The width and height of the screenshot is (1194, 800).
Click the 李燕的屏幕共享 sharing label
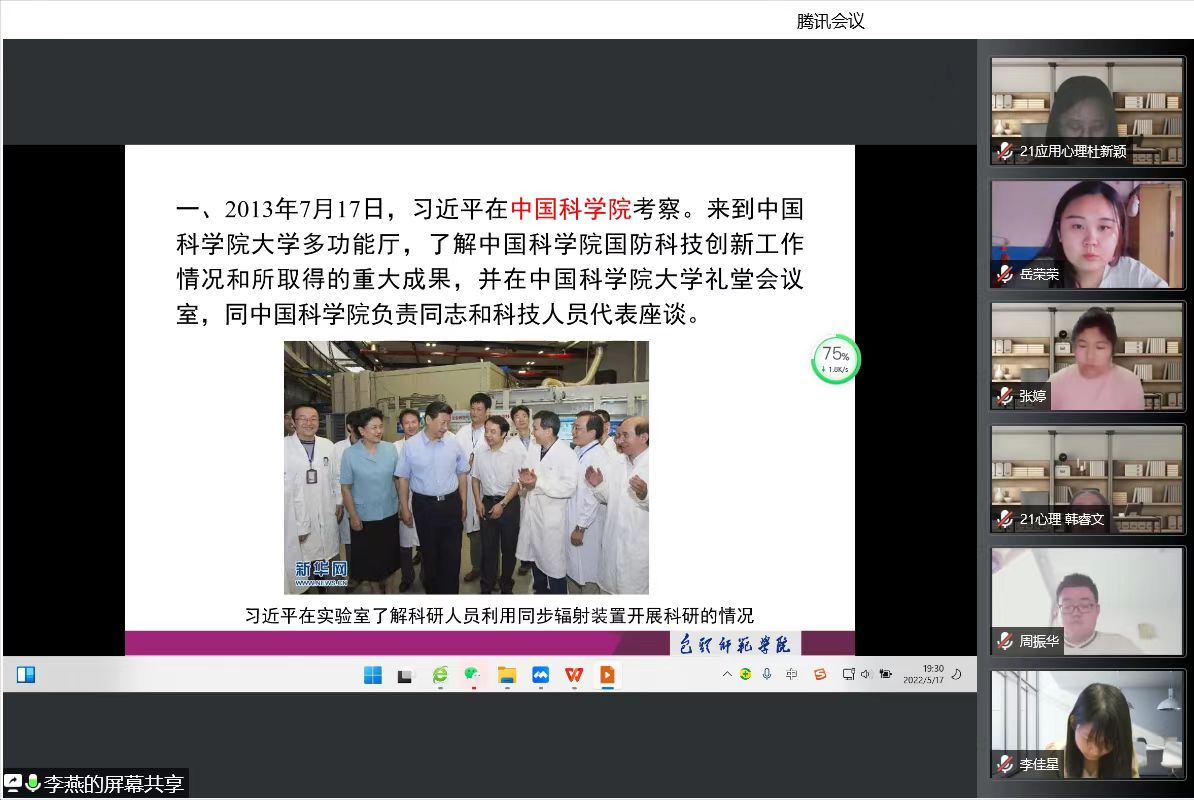click(x=113, y=784)
